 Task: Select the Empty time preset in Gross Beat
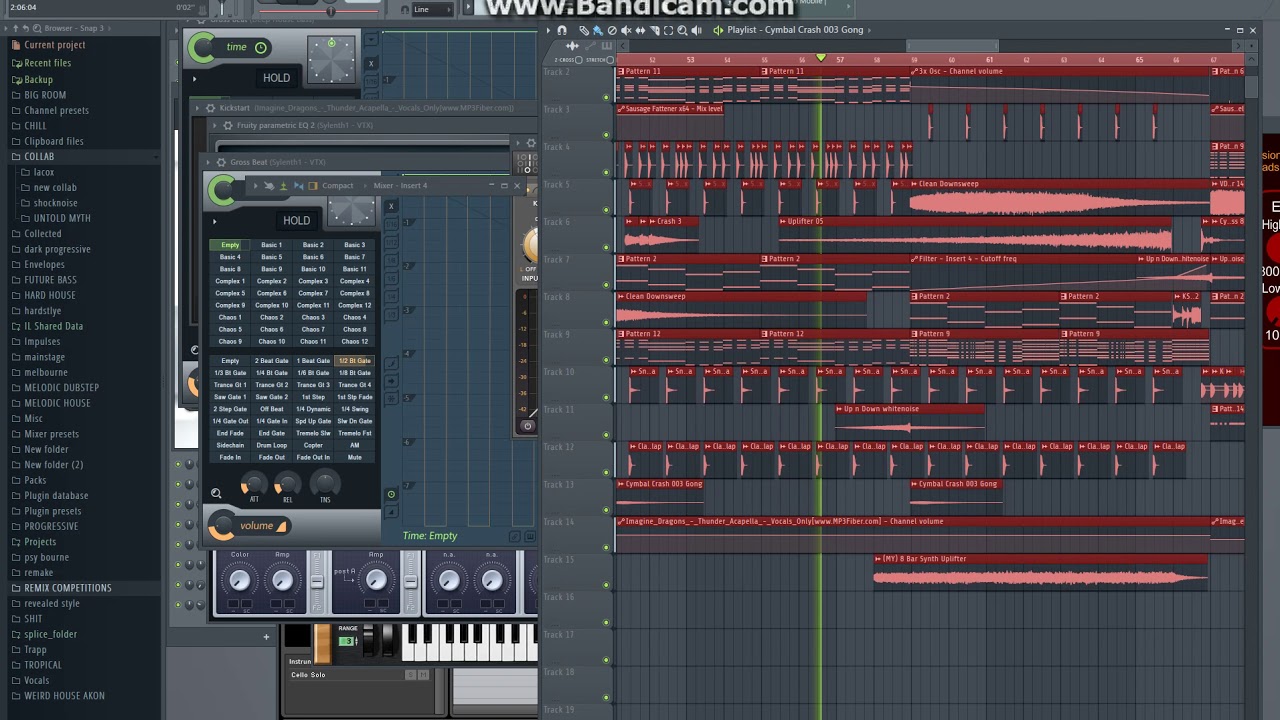point(230,245)
